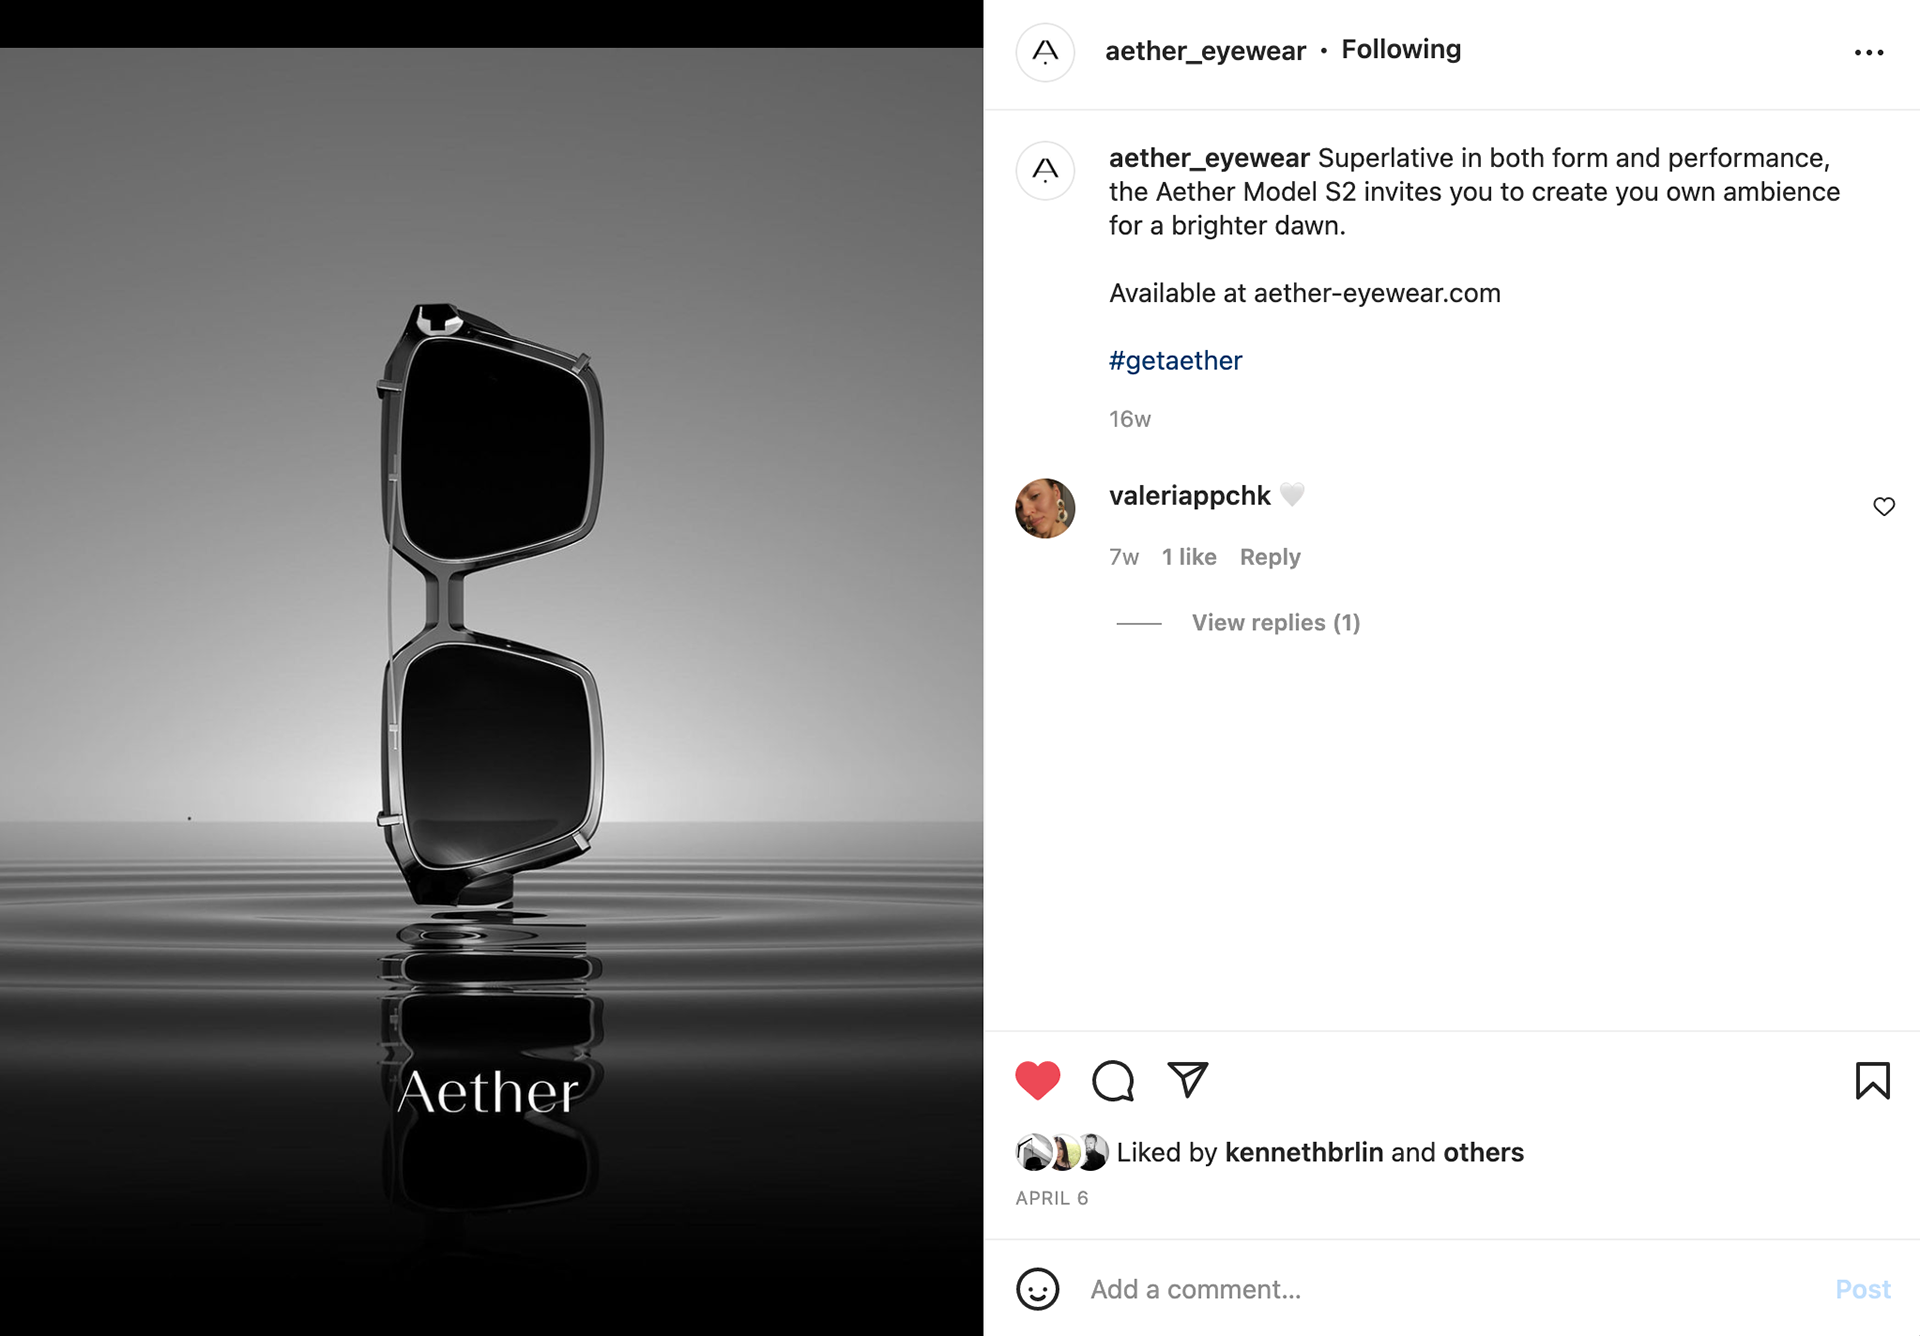Open the comment bubble icon
This screenshot has height=1336, width=1920.
[1113, 1080]
